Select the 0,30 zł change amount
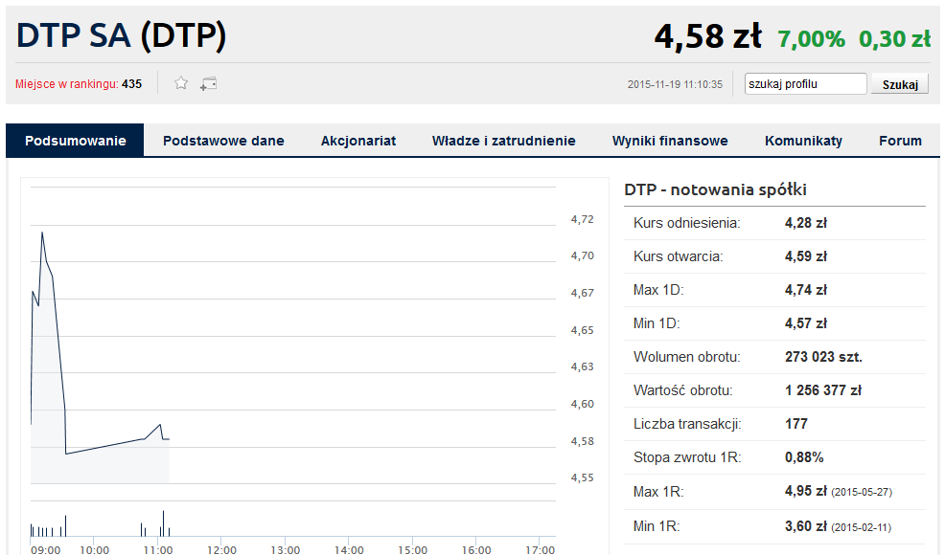 tap(895, 39)
